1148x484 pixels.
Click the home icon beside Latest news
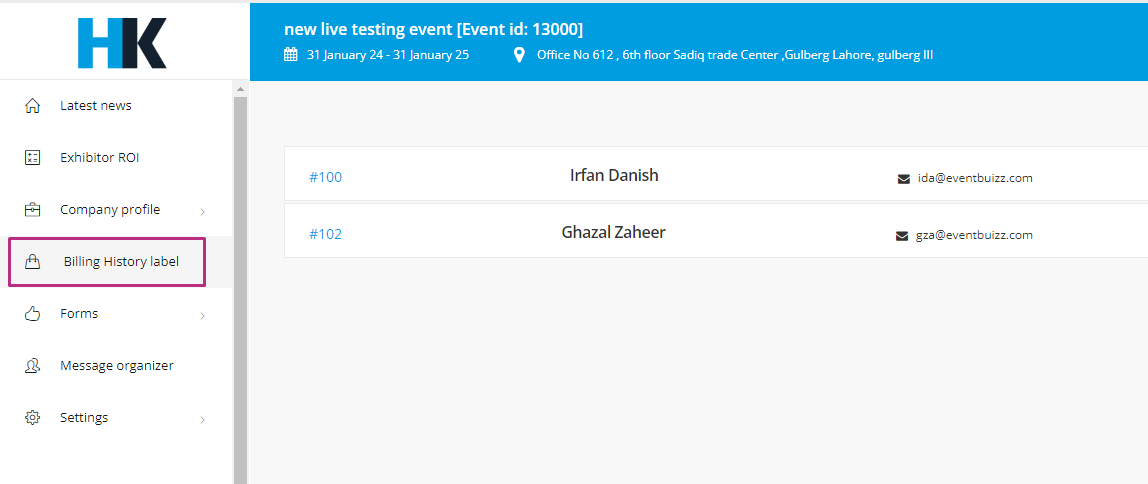coord(32,105)
